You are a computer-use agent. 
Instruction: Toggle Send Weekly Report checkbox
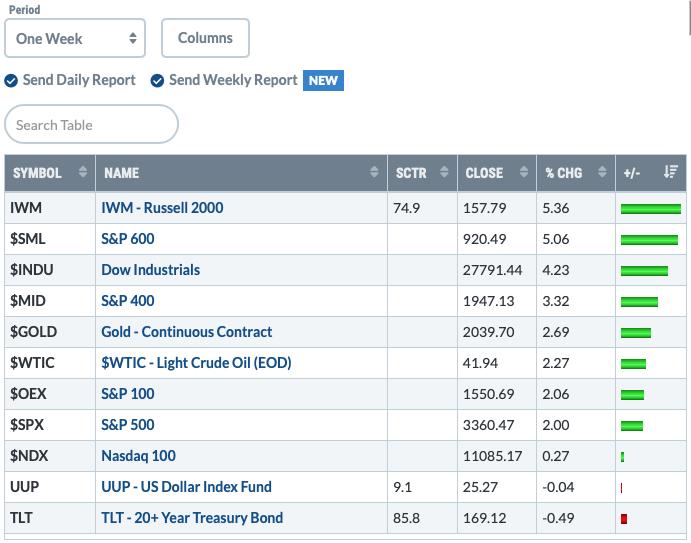157,81
